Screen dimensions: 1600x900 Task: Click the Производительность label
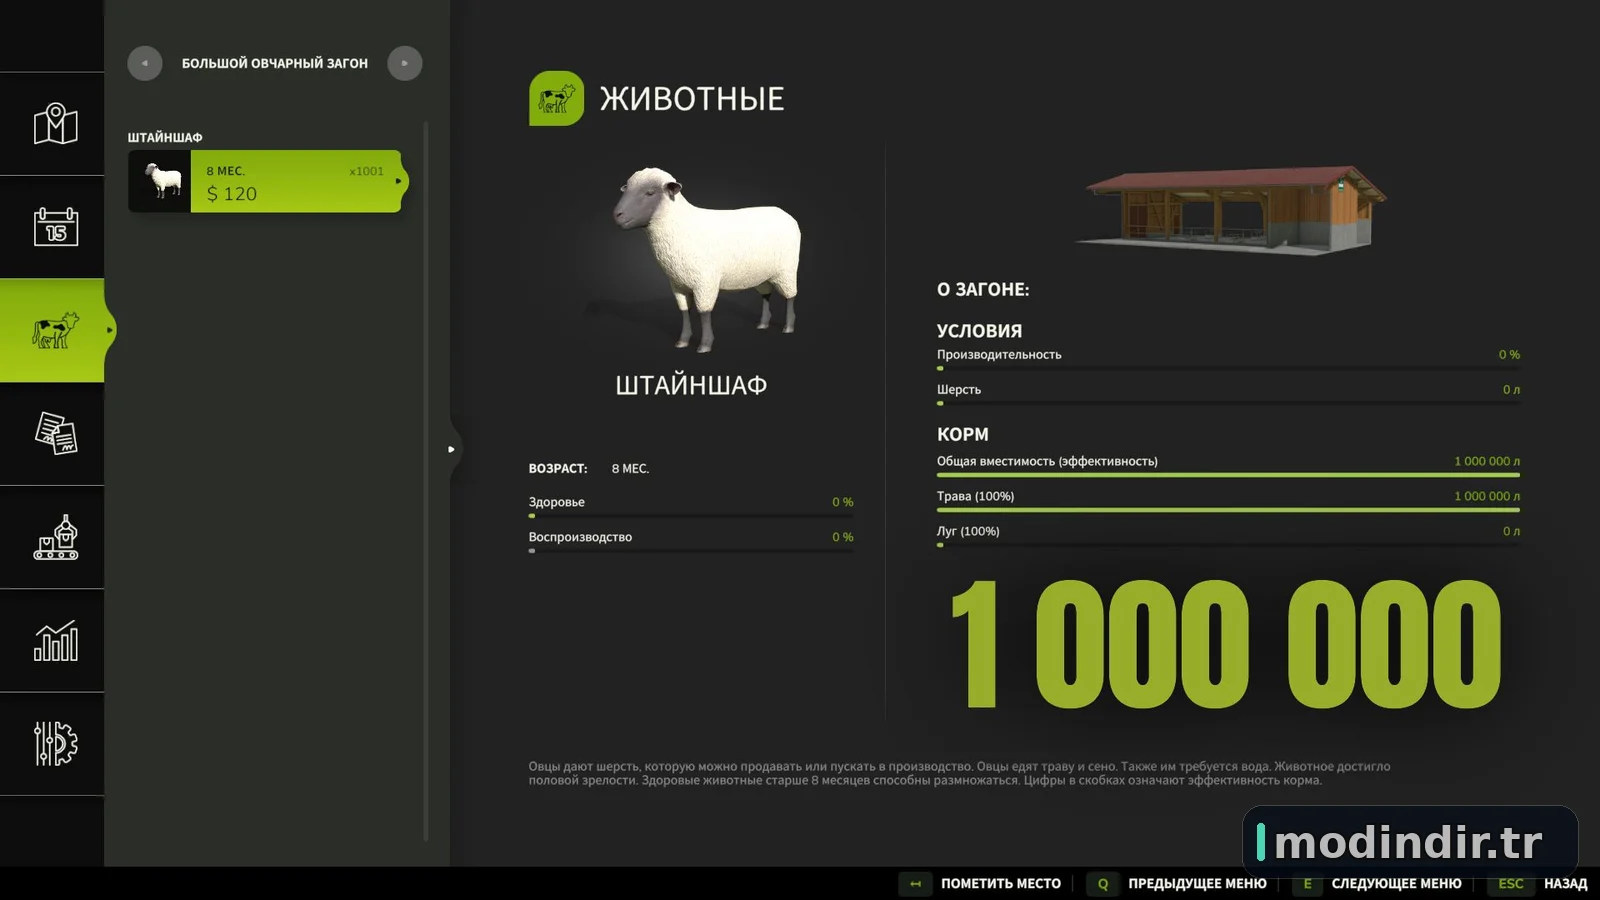click(x=999, y=355)
